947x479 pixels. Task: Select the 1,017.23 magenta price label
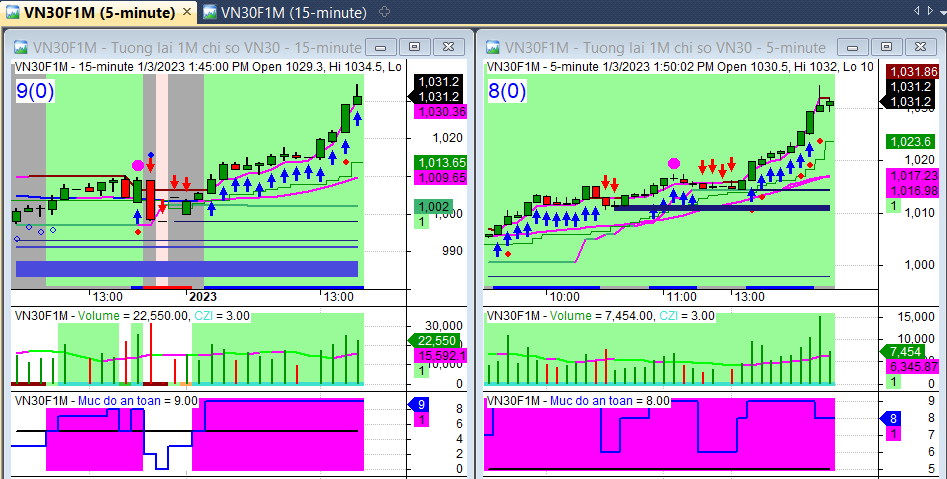coord(913,176)
